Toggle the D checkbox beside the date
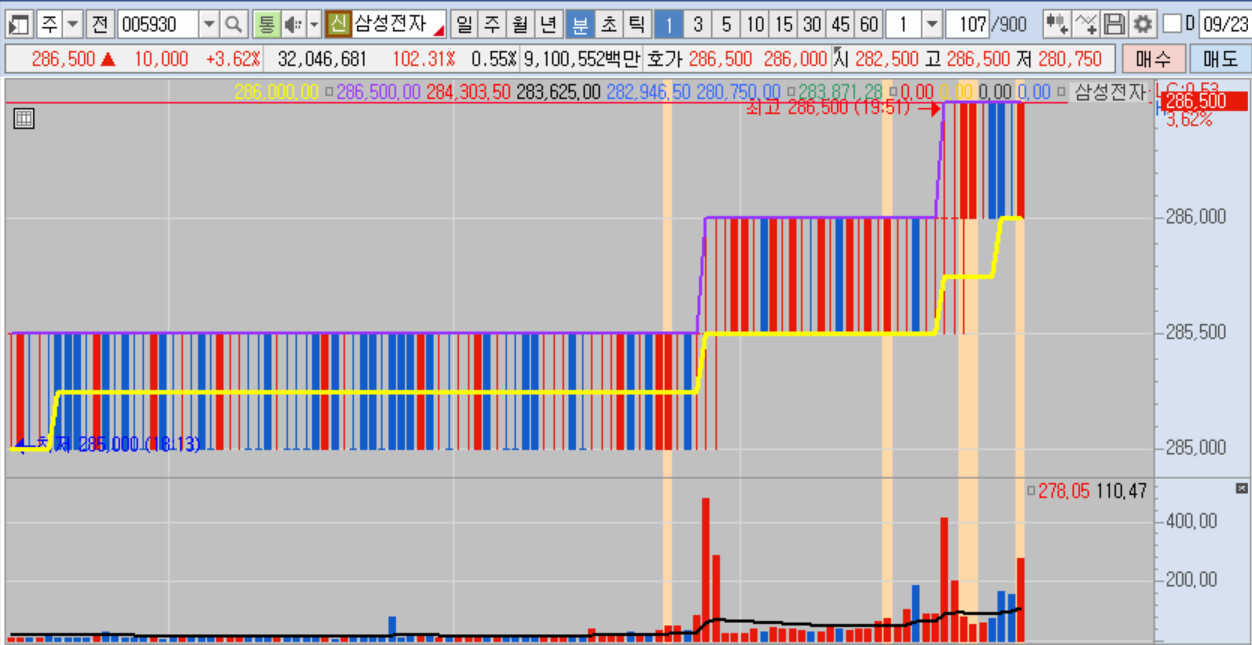The image size is (1252, 645). point(1174,22)
